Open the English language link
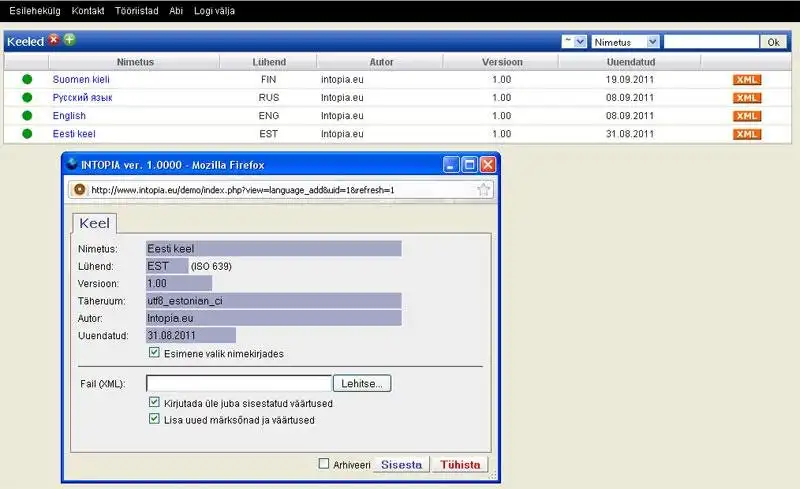 click(69, 116)
